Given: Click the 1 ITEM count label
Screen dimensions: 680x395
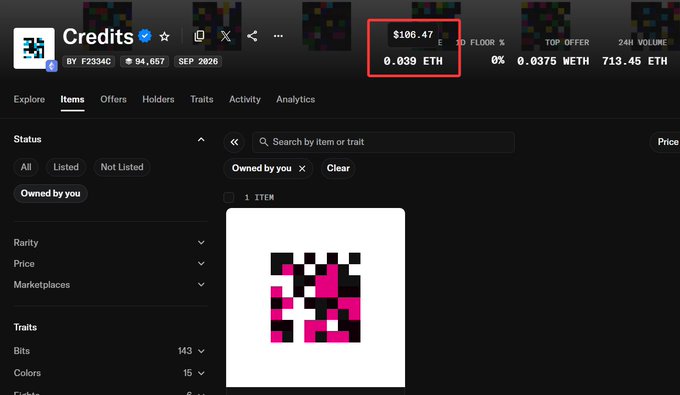Looking at the screenshot, I should click(259, 197).
